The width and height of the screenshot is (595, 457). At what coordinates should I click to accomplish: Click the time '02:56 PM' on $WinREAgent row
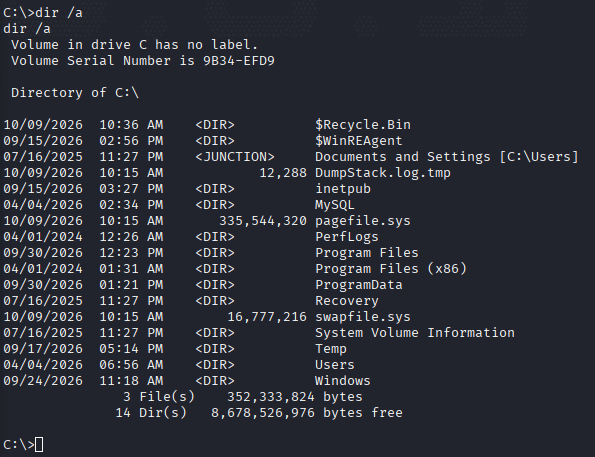coord(131,141)
